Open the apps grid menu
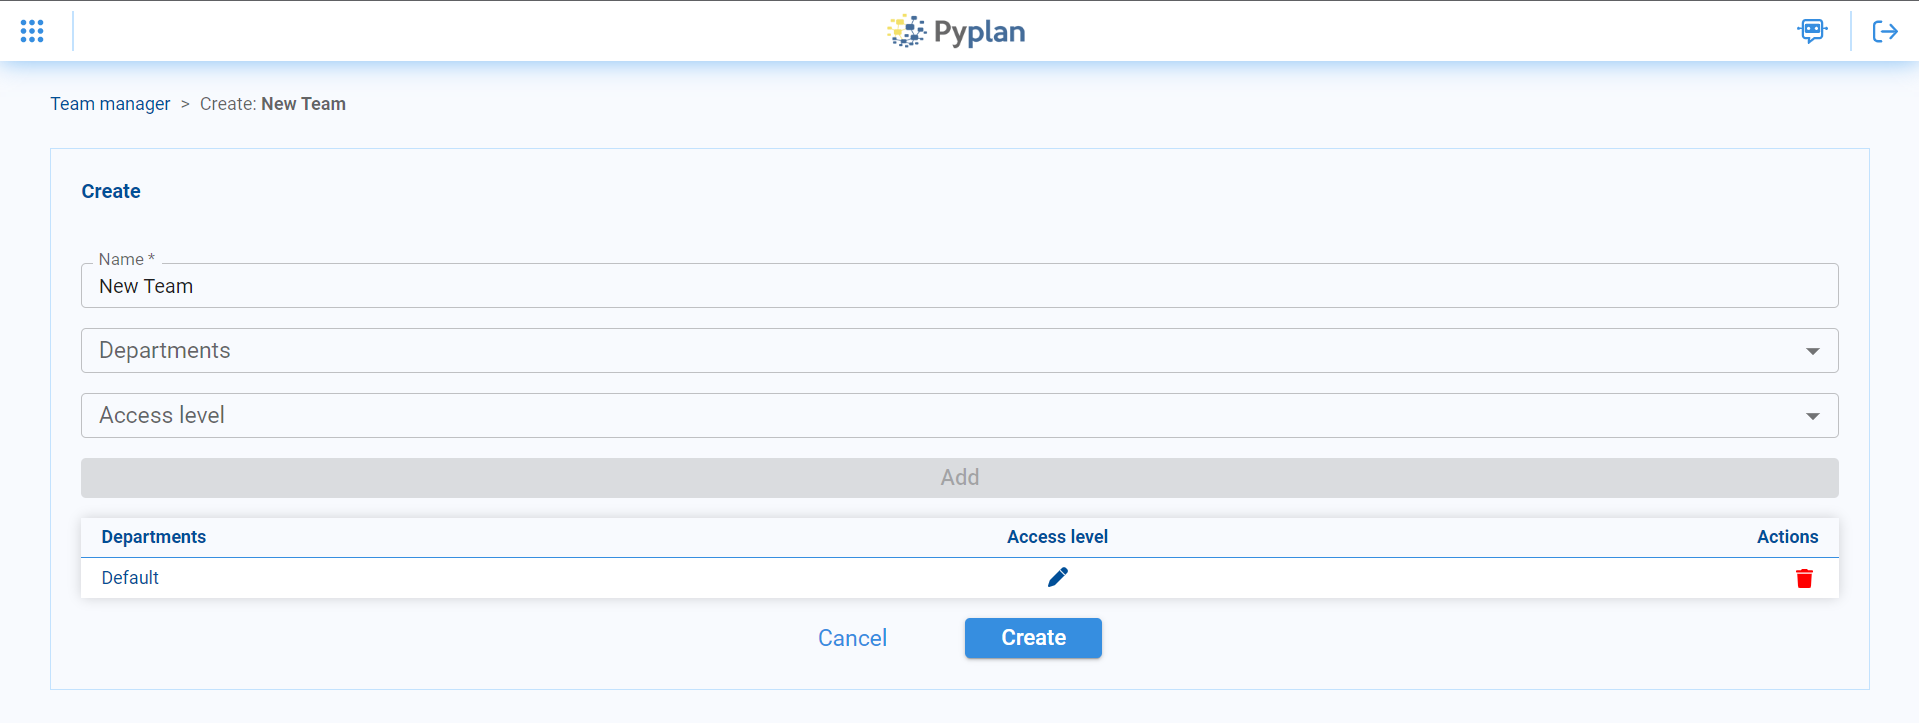 click(x=32, y=31)
